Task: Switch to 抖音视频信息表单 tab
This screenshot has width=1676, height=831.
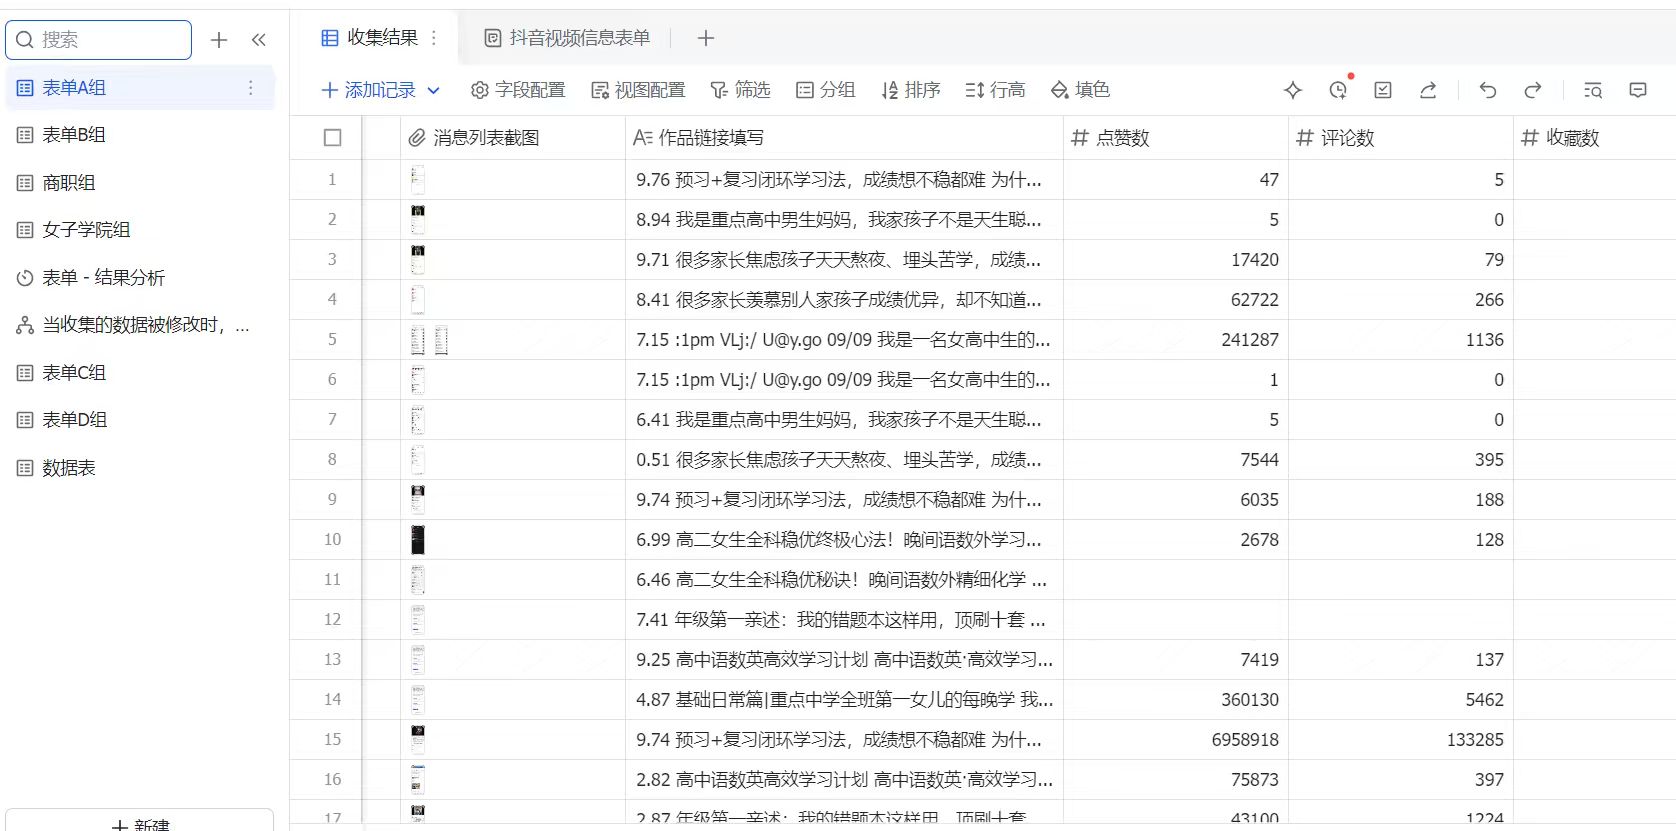Action: pos(567,38)
